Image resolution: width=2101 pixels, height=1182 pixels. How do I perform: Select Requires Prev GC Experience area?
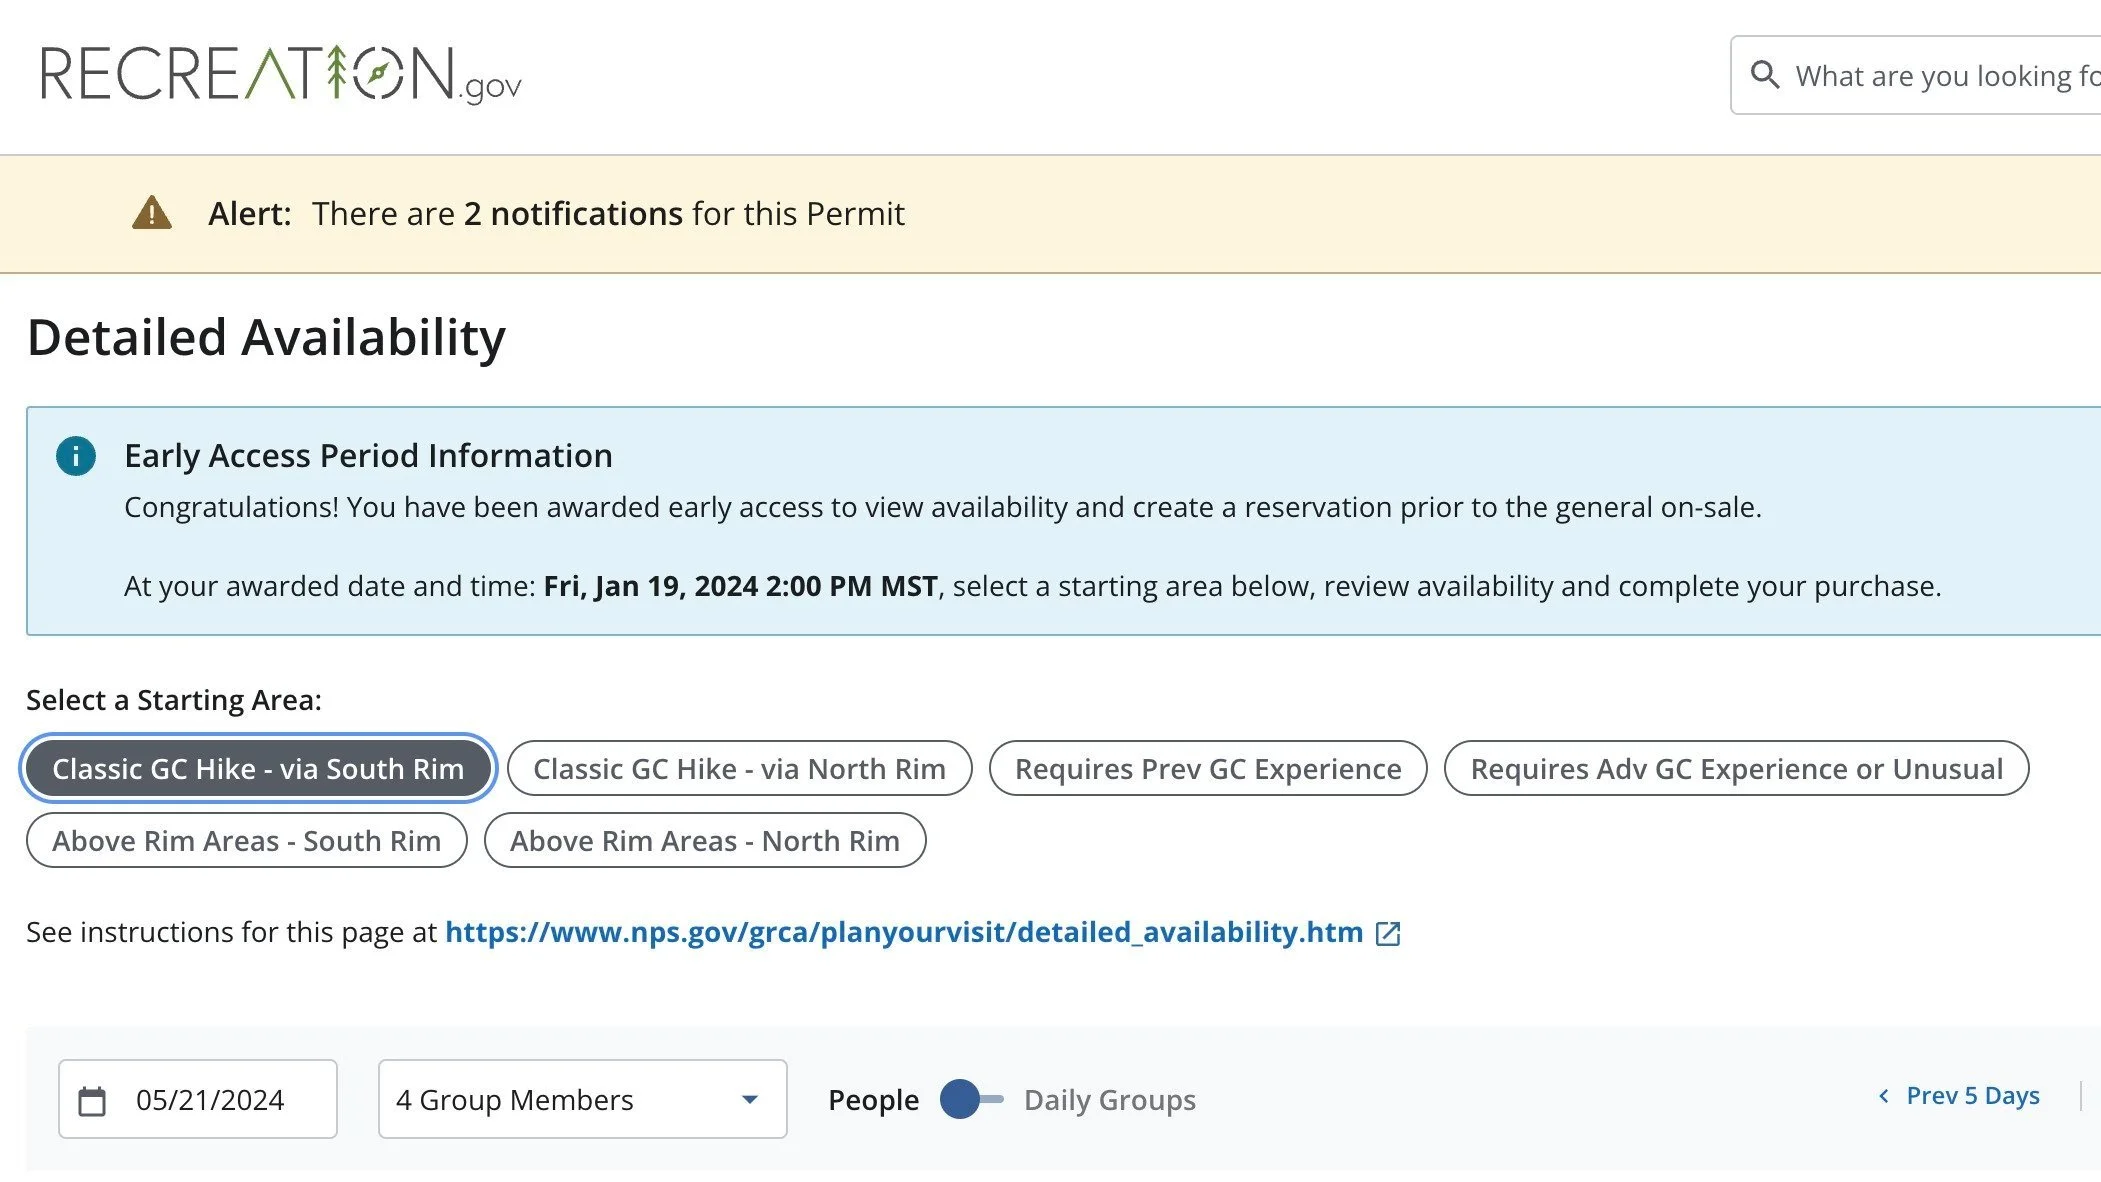[x=1208, y=768]
